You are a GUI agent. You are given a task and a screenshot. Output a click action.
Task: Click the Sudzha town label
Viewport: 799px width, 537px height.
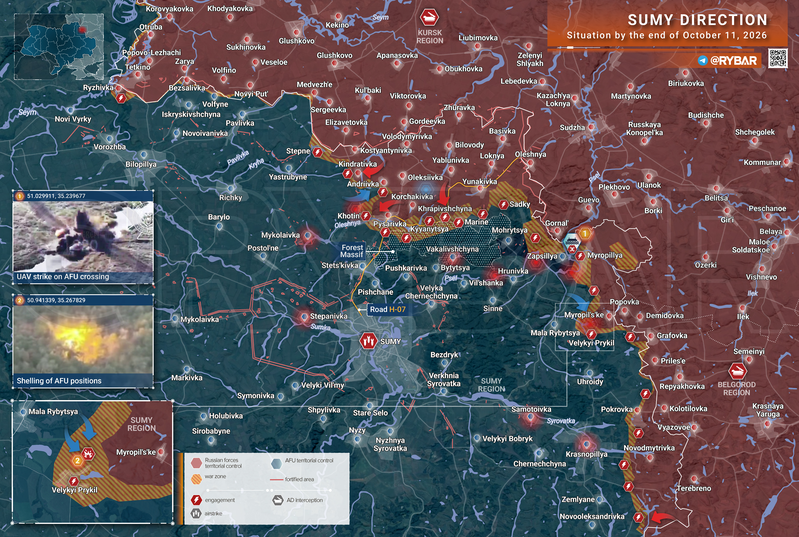572,127
